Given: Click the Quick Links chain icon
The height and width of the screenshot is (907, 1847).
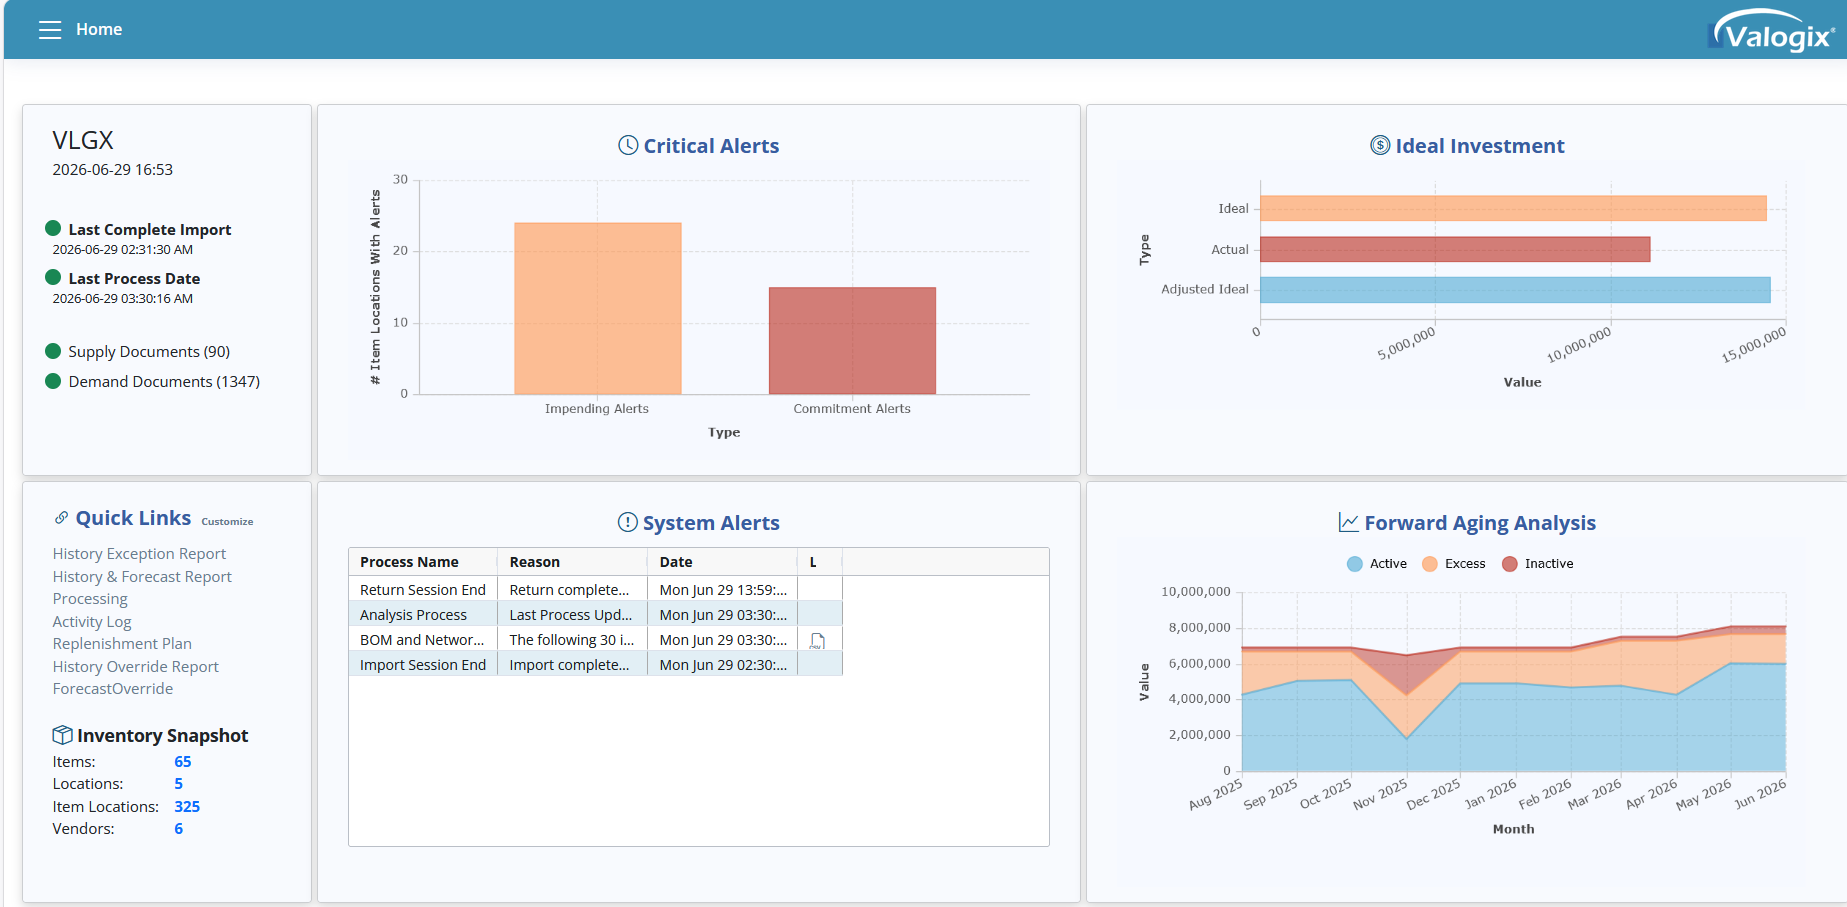Looking at the screenshot, I should pos(61,518).
